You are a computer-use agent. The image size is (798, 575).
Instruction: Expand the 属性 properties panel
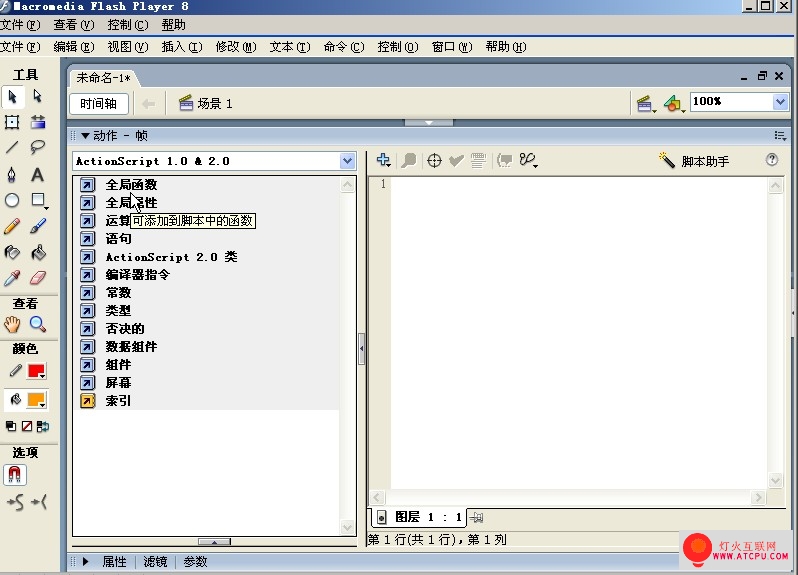(86, 562)
